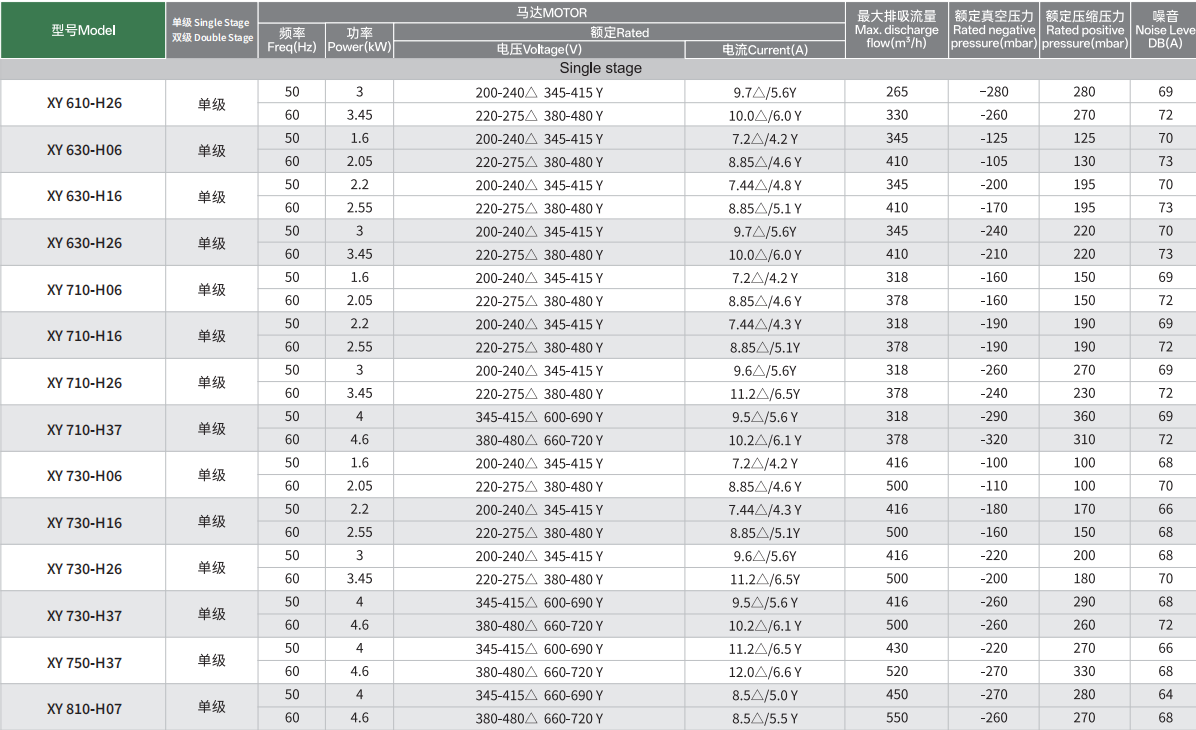The height and width of the screenshot is (730, 1196).
Task: Click the noise level value 64
Action: [1165, 695]
